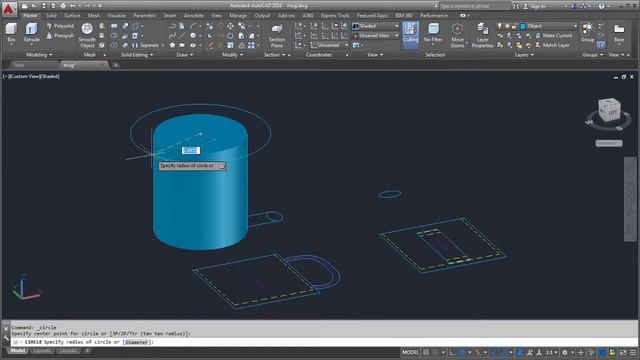This screenshot has width=640, height=360.
Task: Open the AutoCAD application menu logo
Action: click(8, 9)
